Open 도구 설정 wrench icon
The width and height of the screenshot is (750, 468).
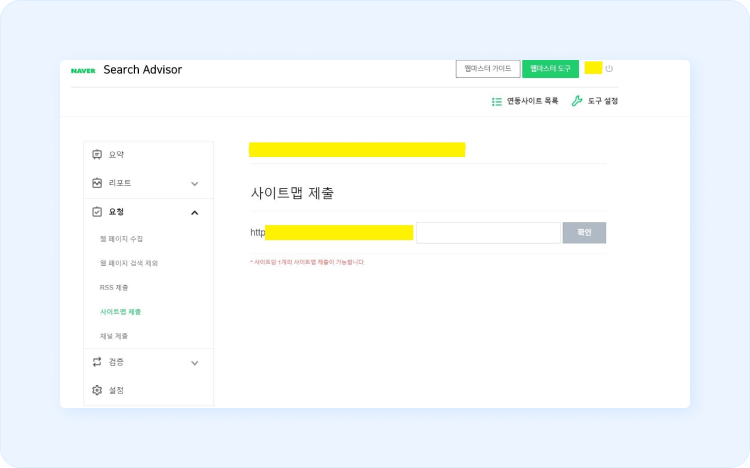pyautogui.click(x=577, y=101)
